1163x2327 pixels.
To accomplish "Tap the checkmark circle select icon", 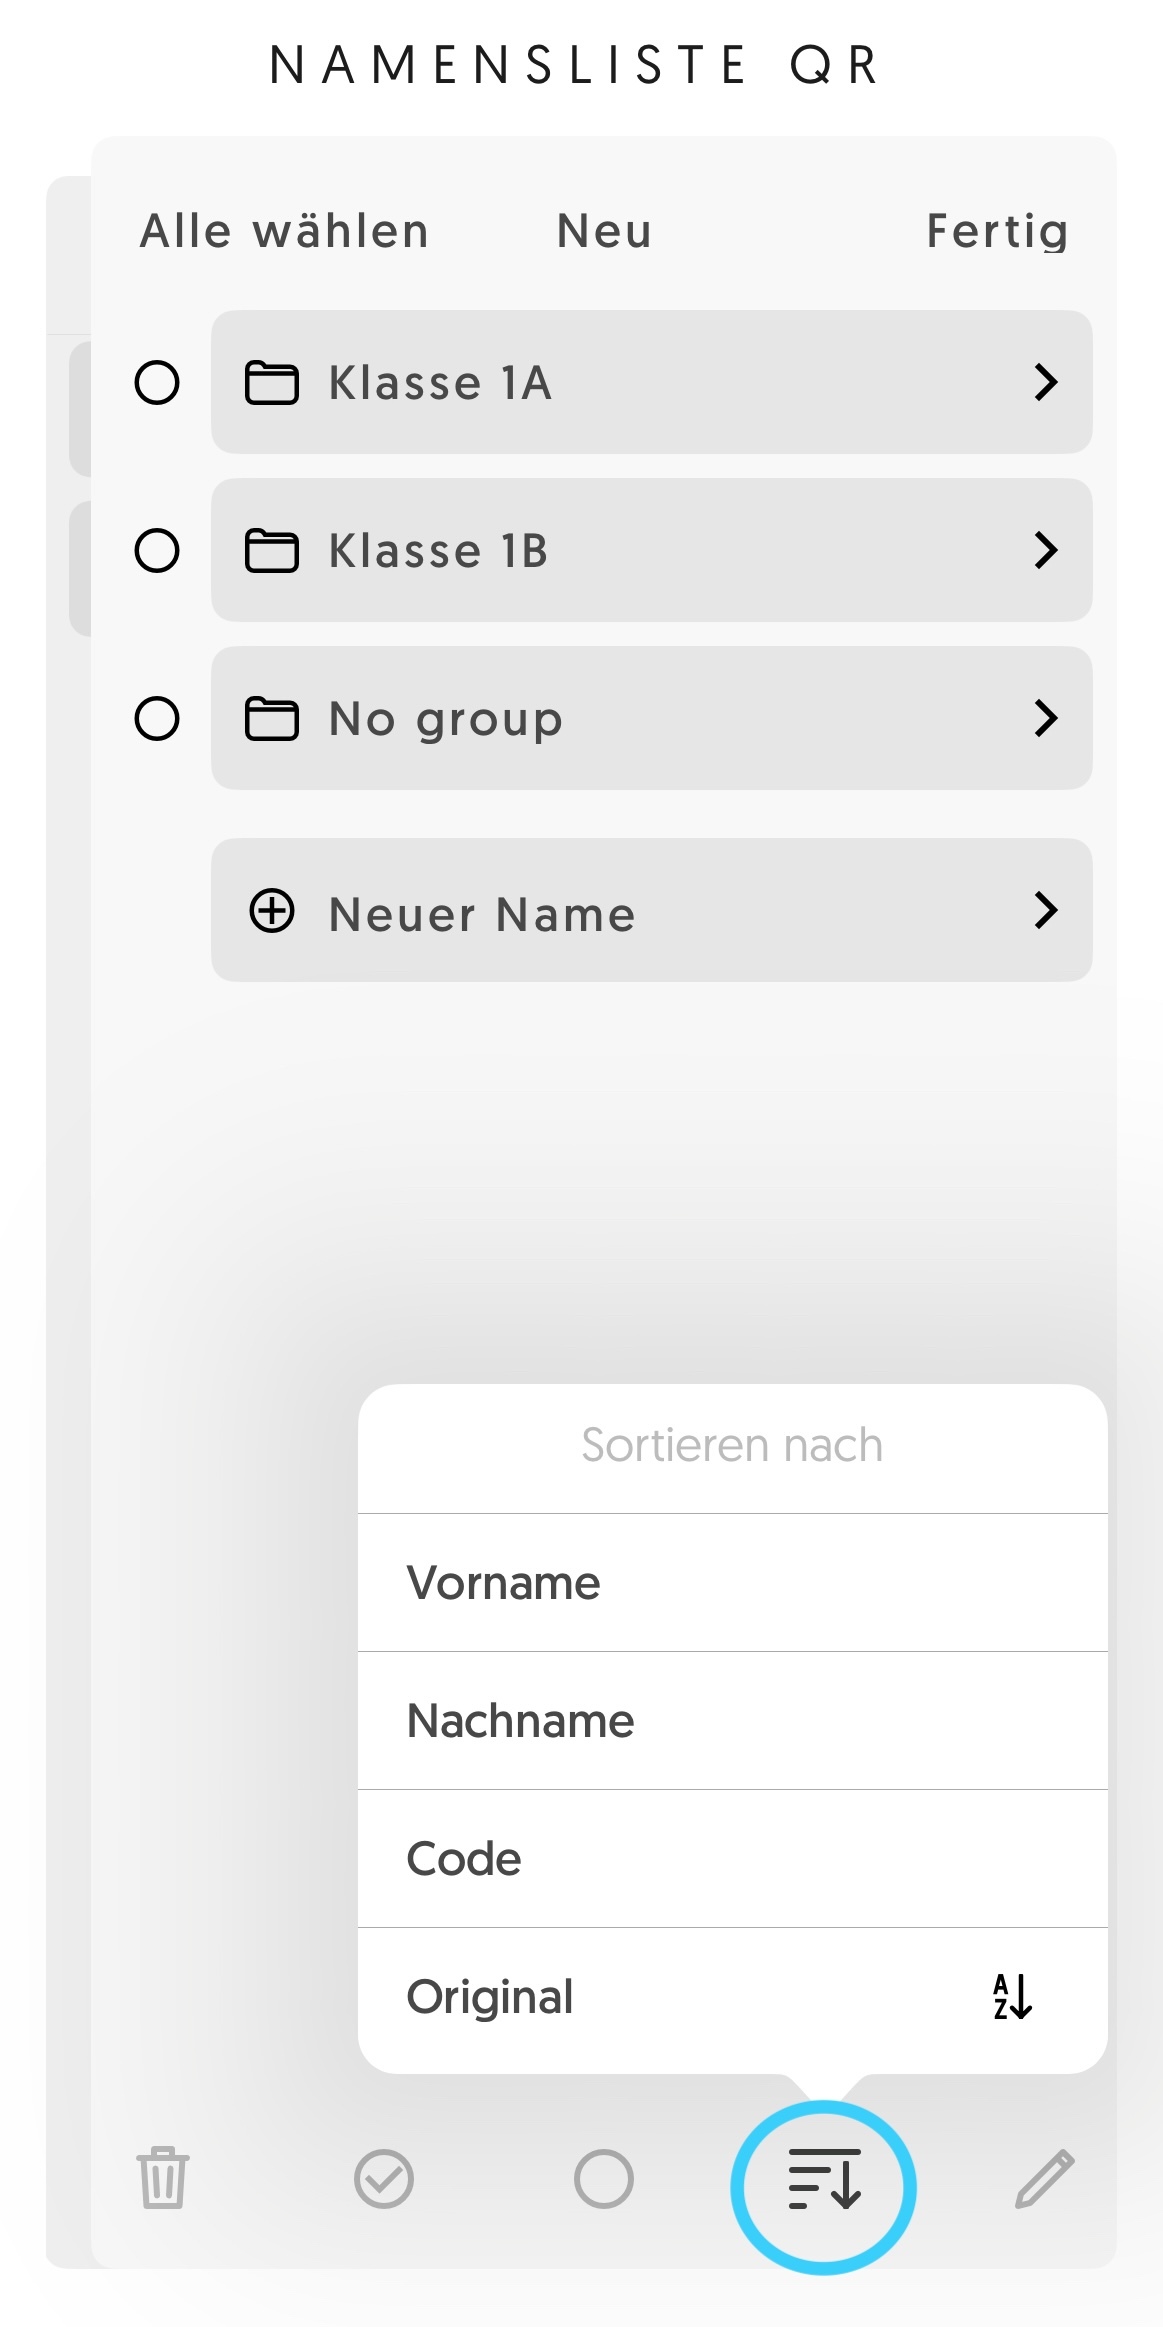I will point(384,2178).
